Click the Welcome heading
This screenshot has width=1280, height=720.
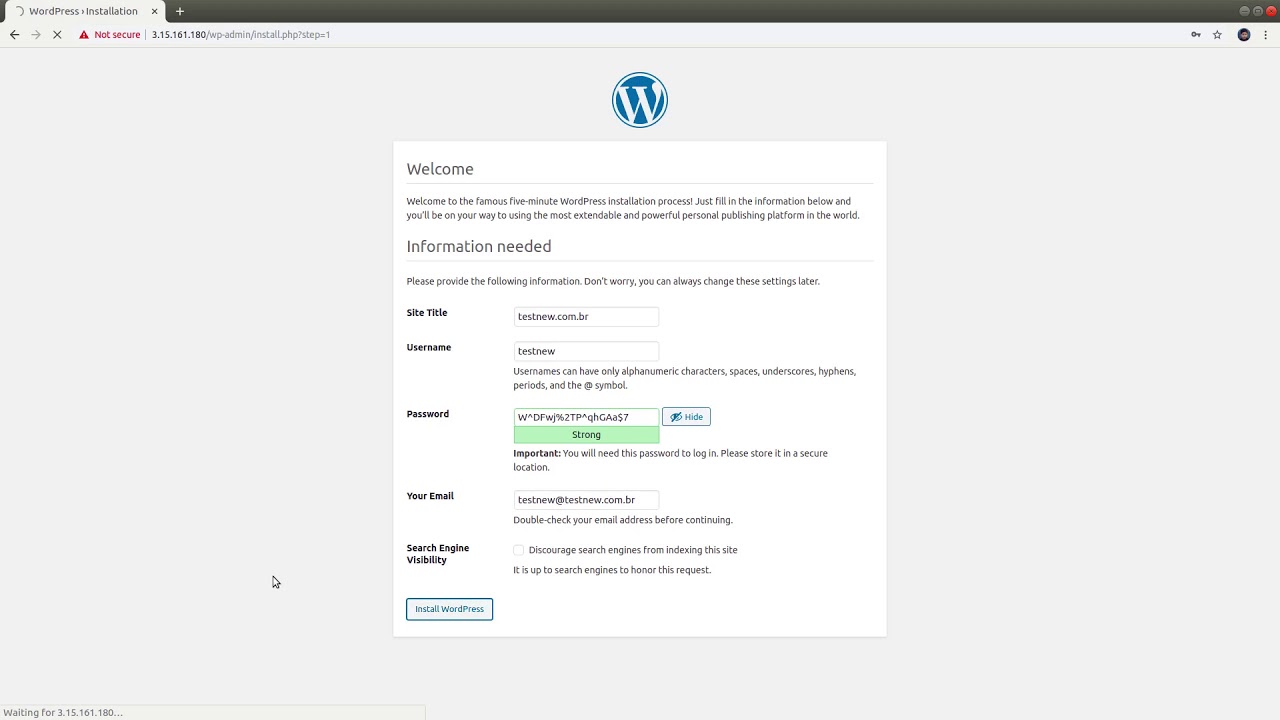click(x=440, y=169)
